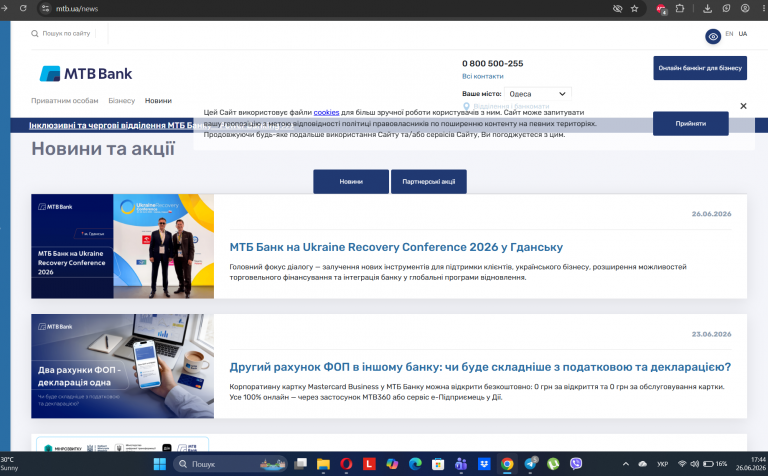
Task: Open Приватним особам menu item
Action: (x=65, y=100)
